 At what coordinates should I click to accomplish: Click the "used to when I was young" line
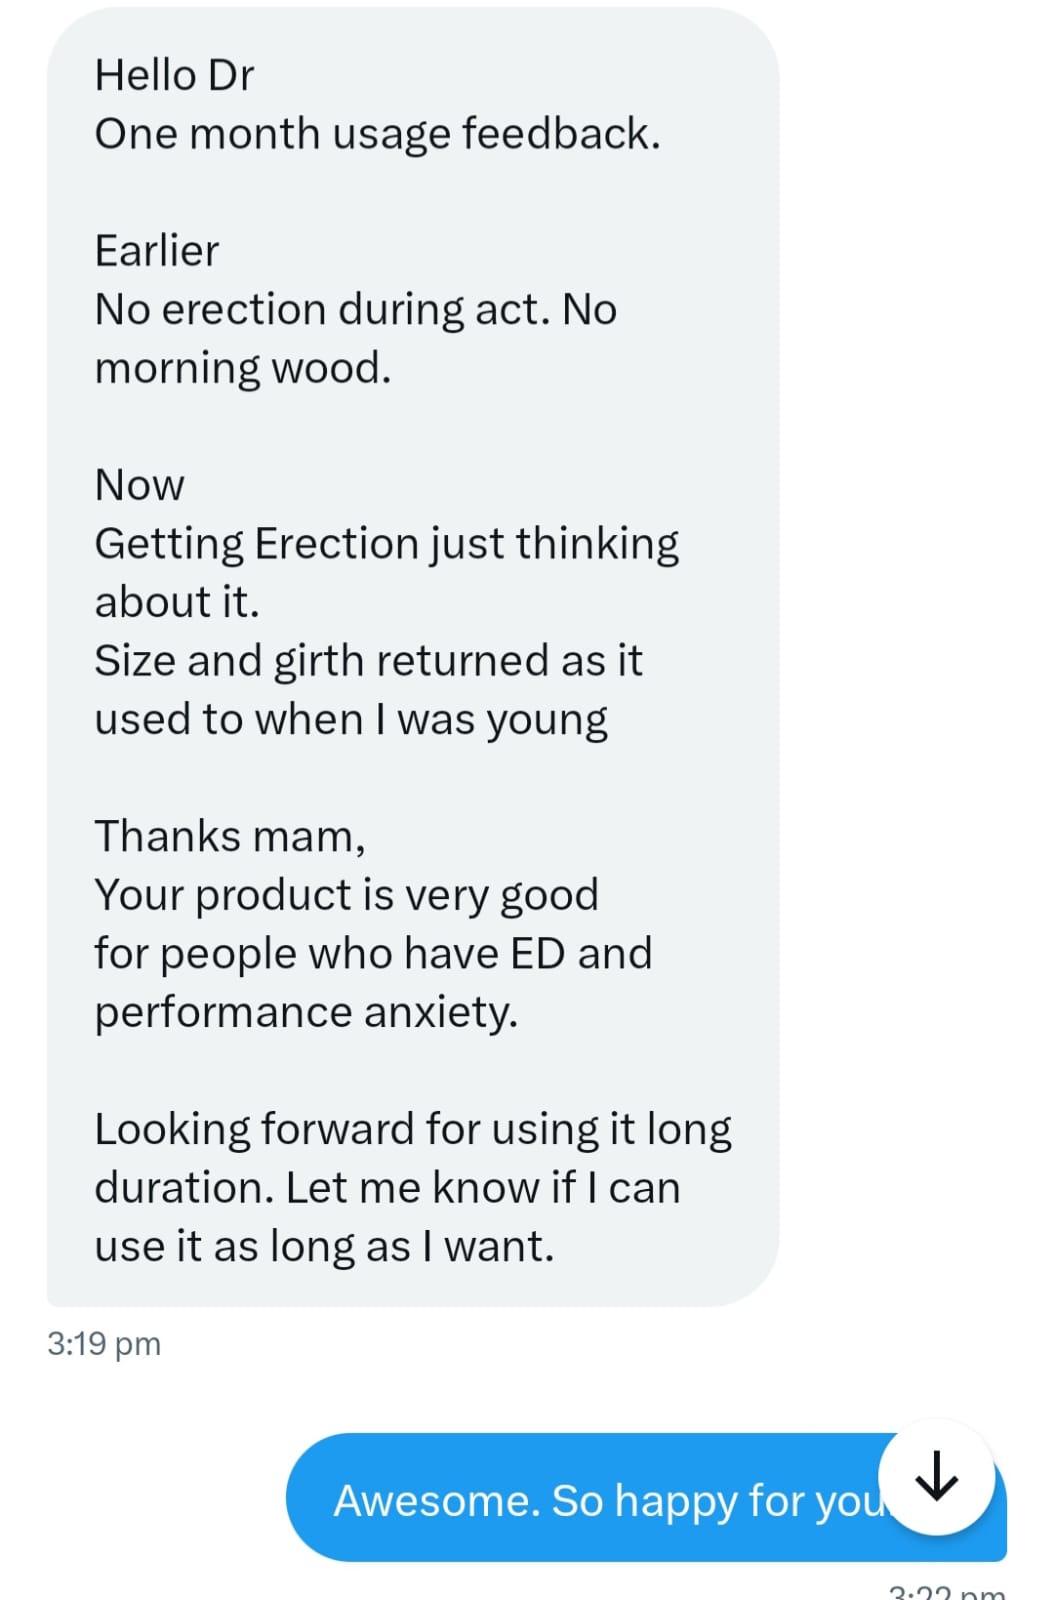[351, 720]
